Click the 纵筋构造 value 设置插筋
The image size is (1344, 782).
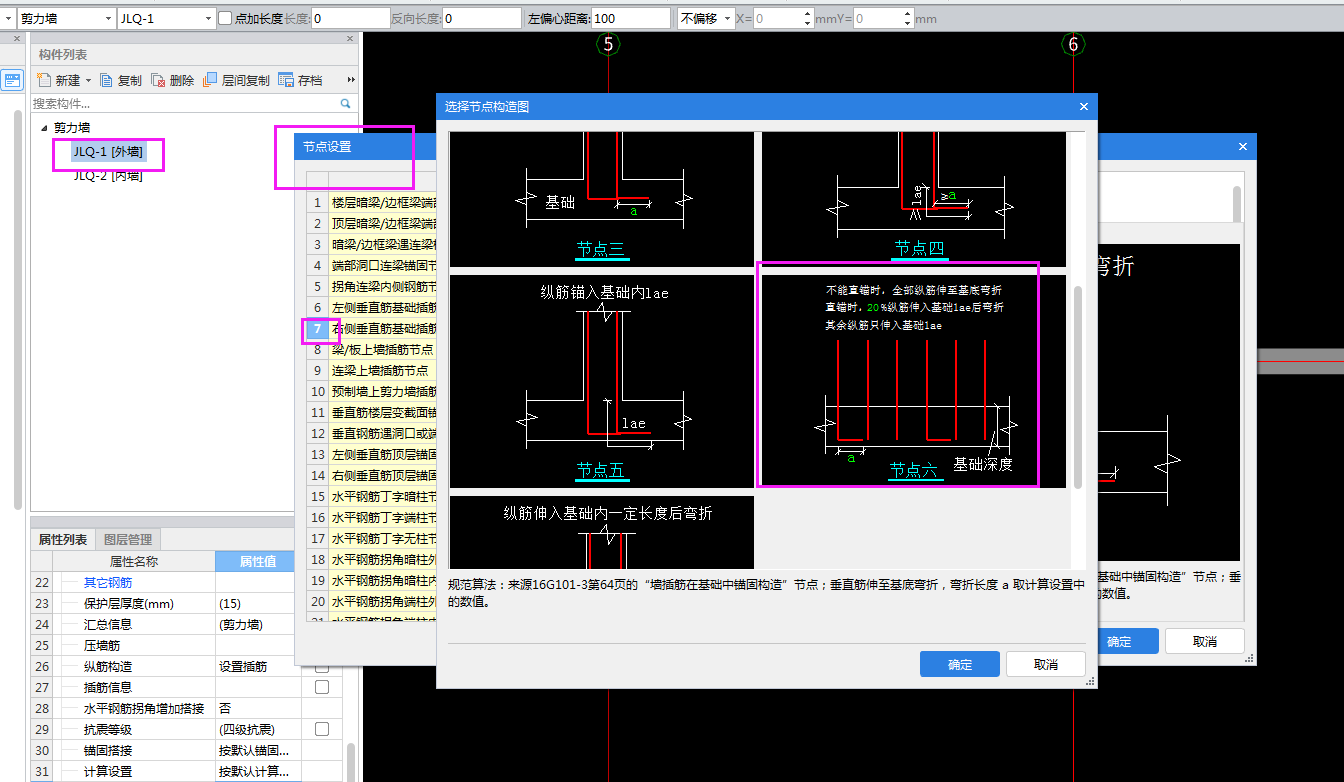tap(255, 666)
